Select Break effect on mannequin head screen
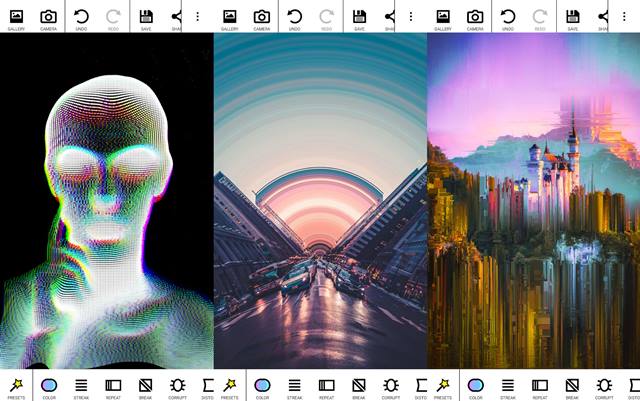640x401 pixels. coord(146,388)
